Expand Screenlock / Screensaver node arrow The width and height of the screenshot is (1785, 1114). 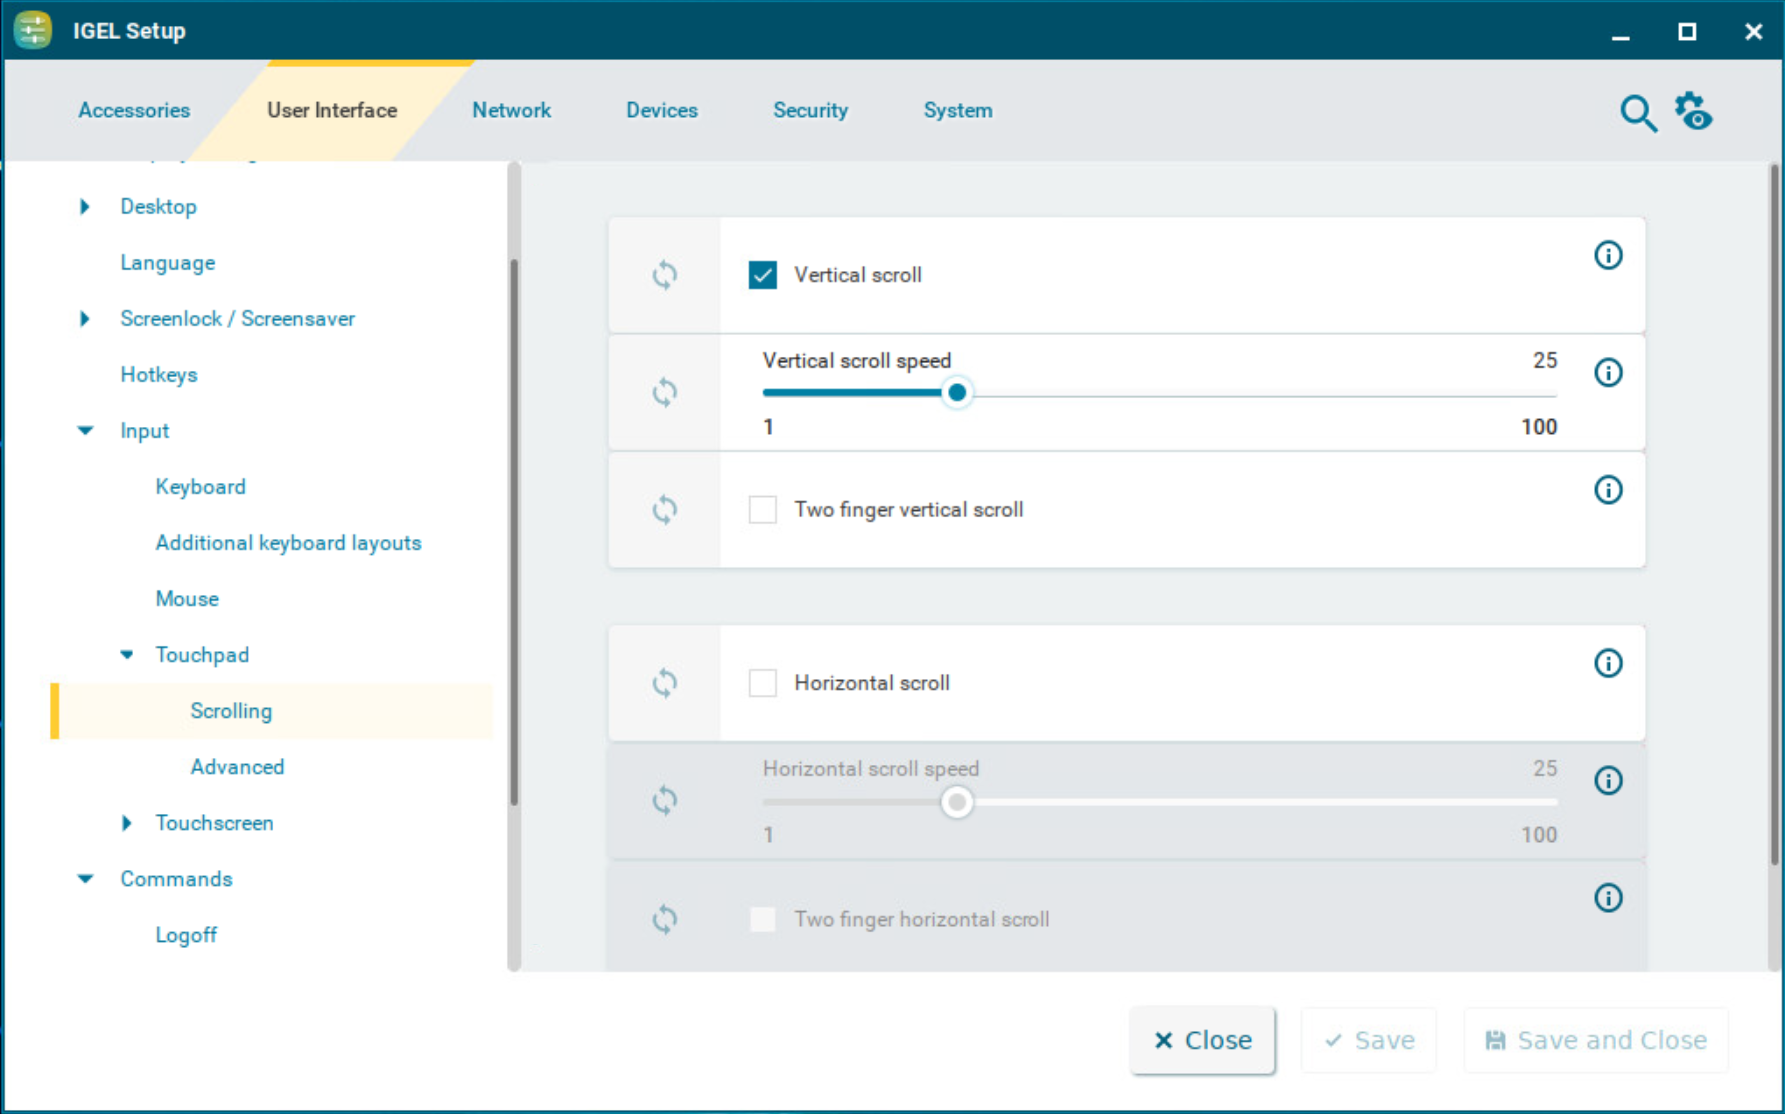click(85, 319)
